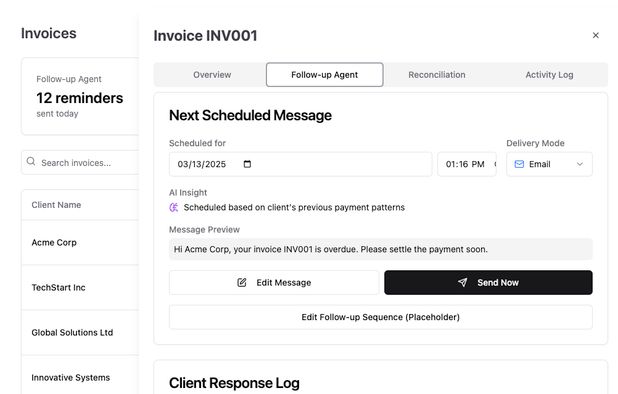Expand the Delivery Mode chevron
The width and height of the screenshot is (618, 394).
click(579, 164)
